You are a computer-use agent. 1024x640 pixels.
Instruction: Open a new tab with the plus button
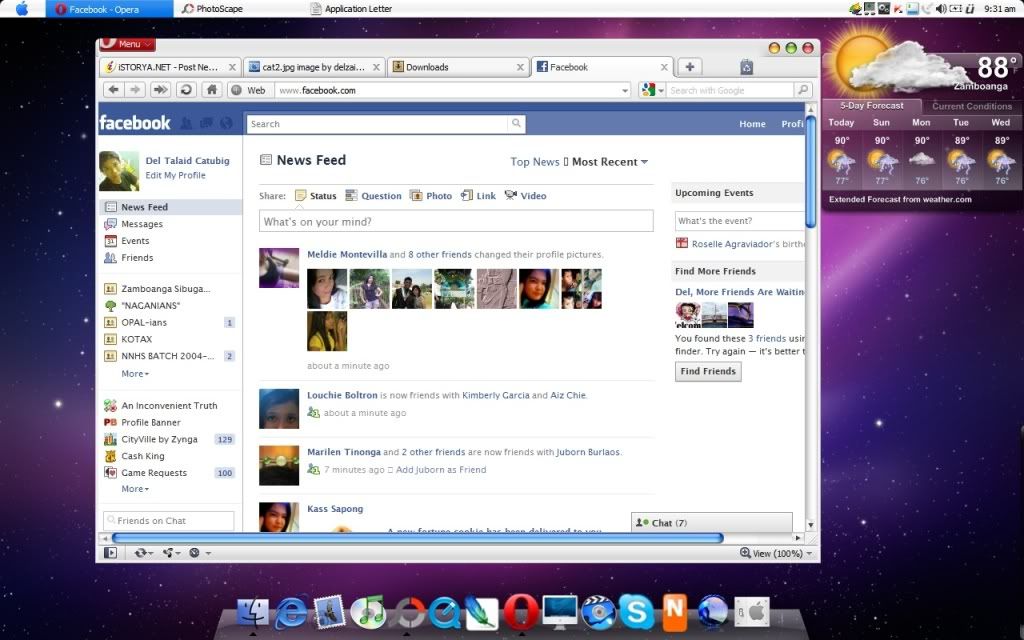(690, 67)
